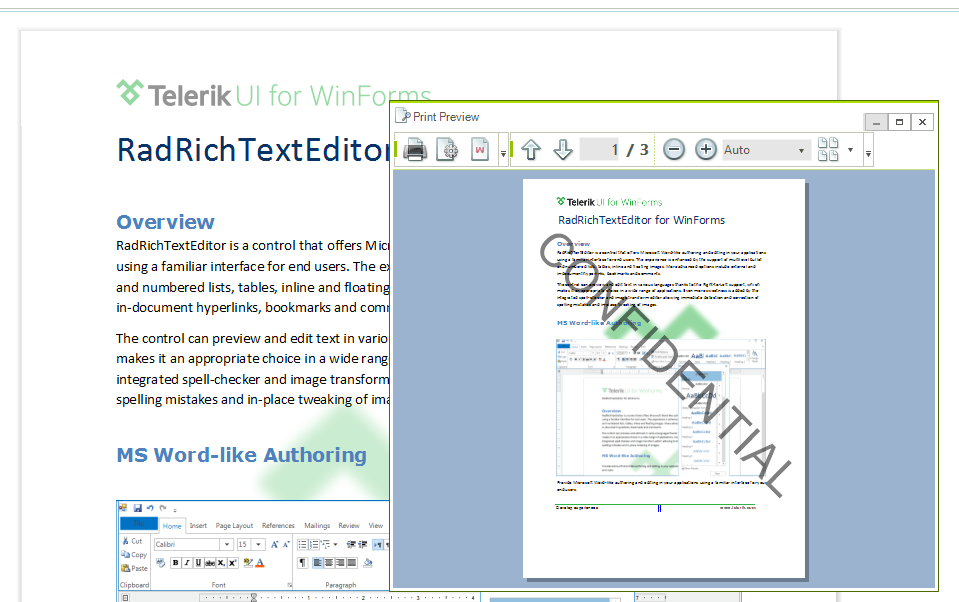The width and height of the screenshot is (959, 602).
Task: Click the tab selector at ruler's left end
Action: (125, 598)
